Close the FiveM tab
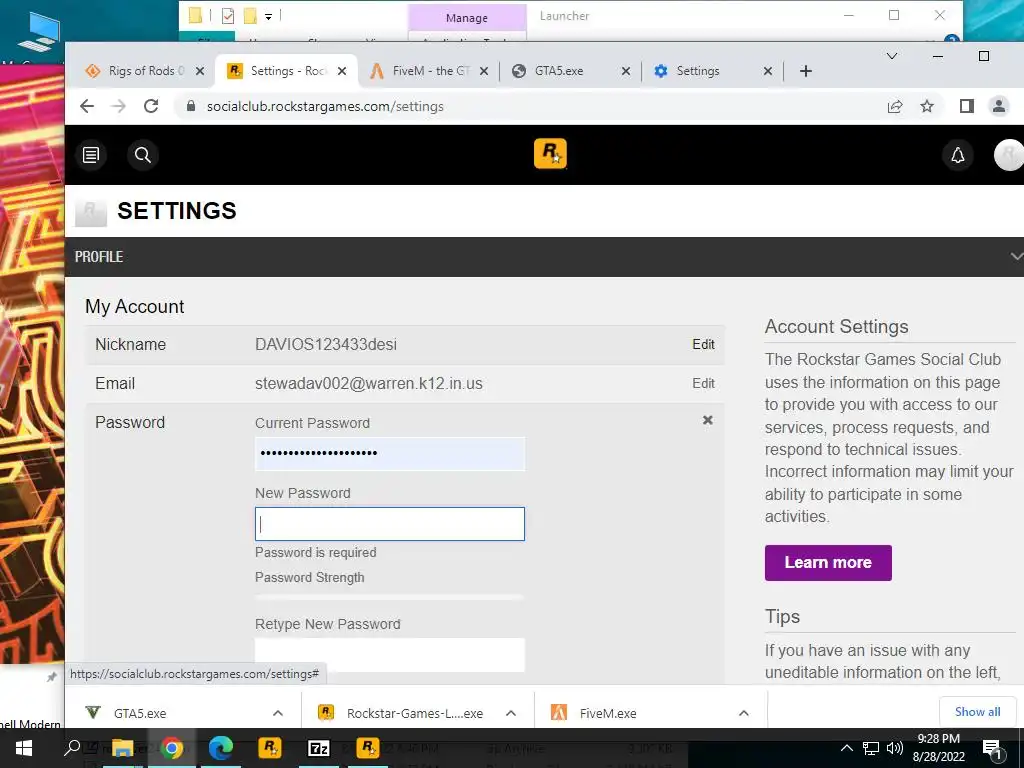 click(x=484, y=71)
